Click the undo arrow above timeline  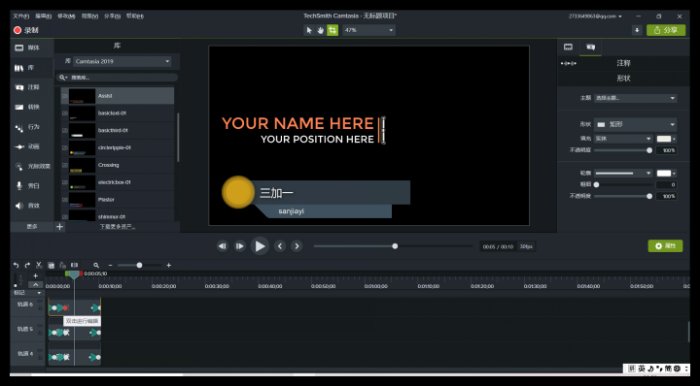click(x=16, y=265)
